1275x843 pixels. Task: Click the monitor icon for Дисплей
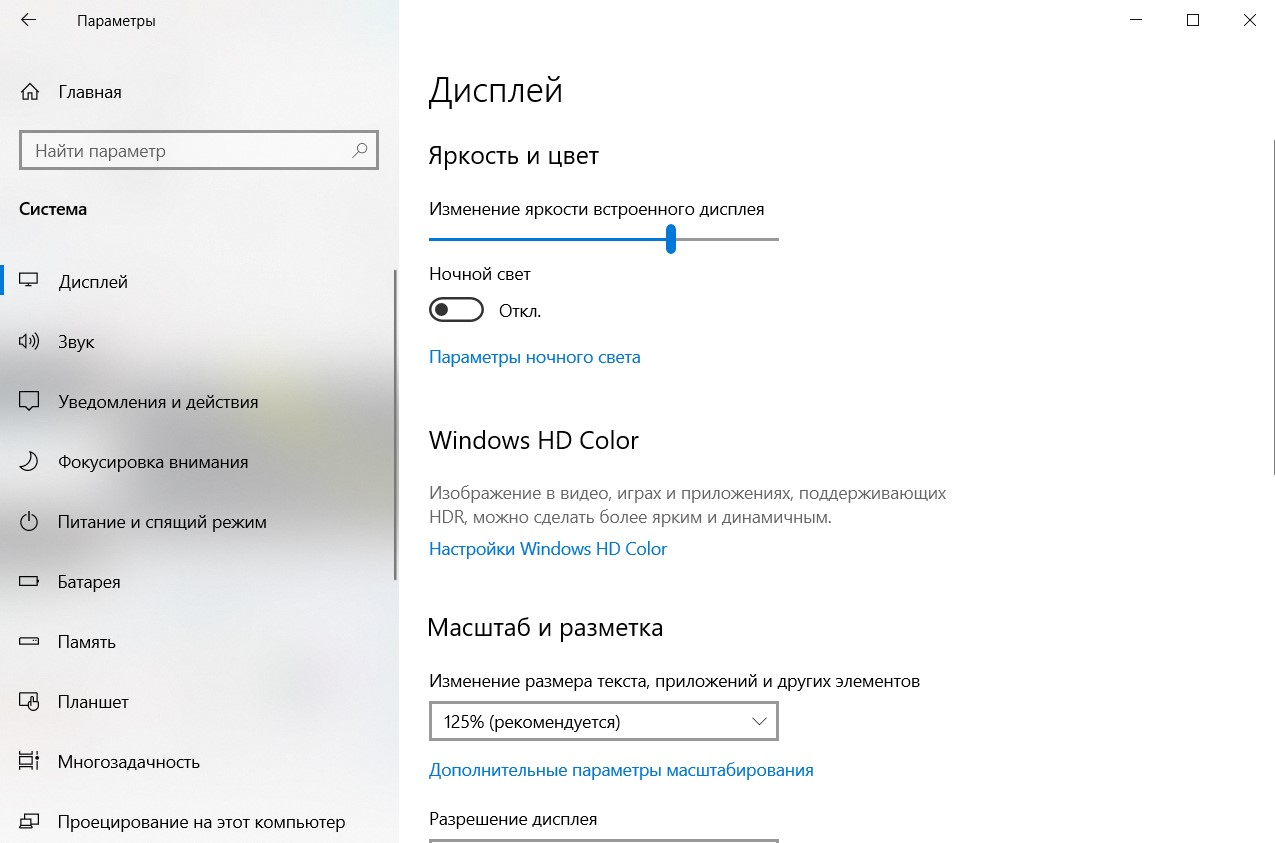pos(29,281)
